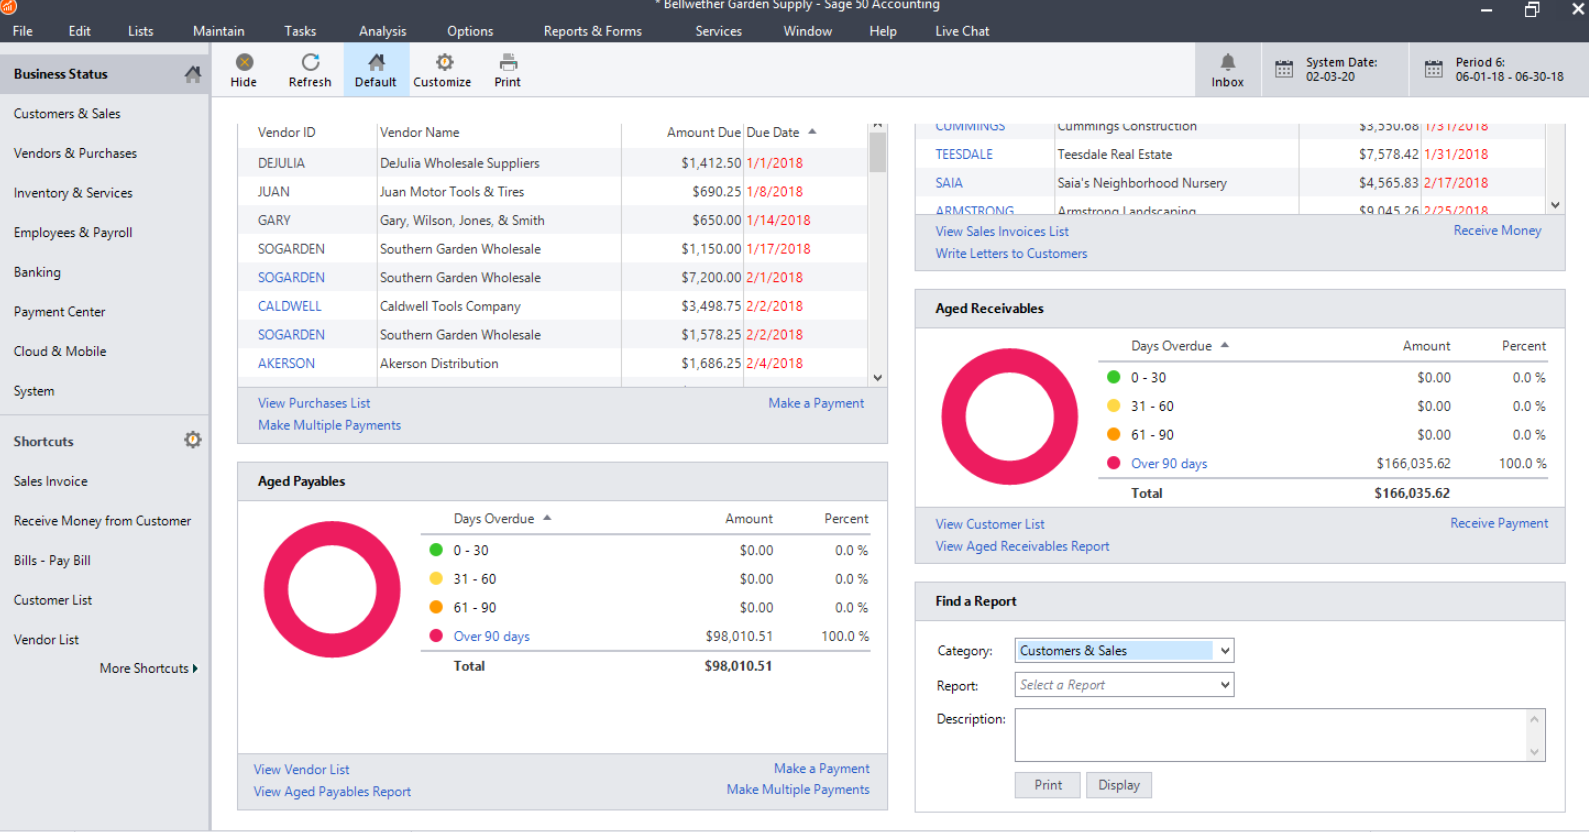The height and width of the screenshot is (832, 1589).
Task: Open Customize gear in toolbar
Action: (x=443, y=63)
